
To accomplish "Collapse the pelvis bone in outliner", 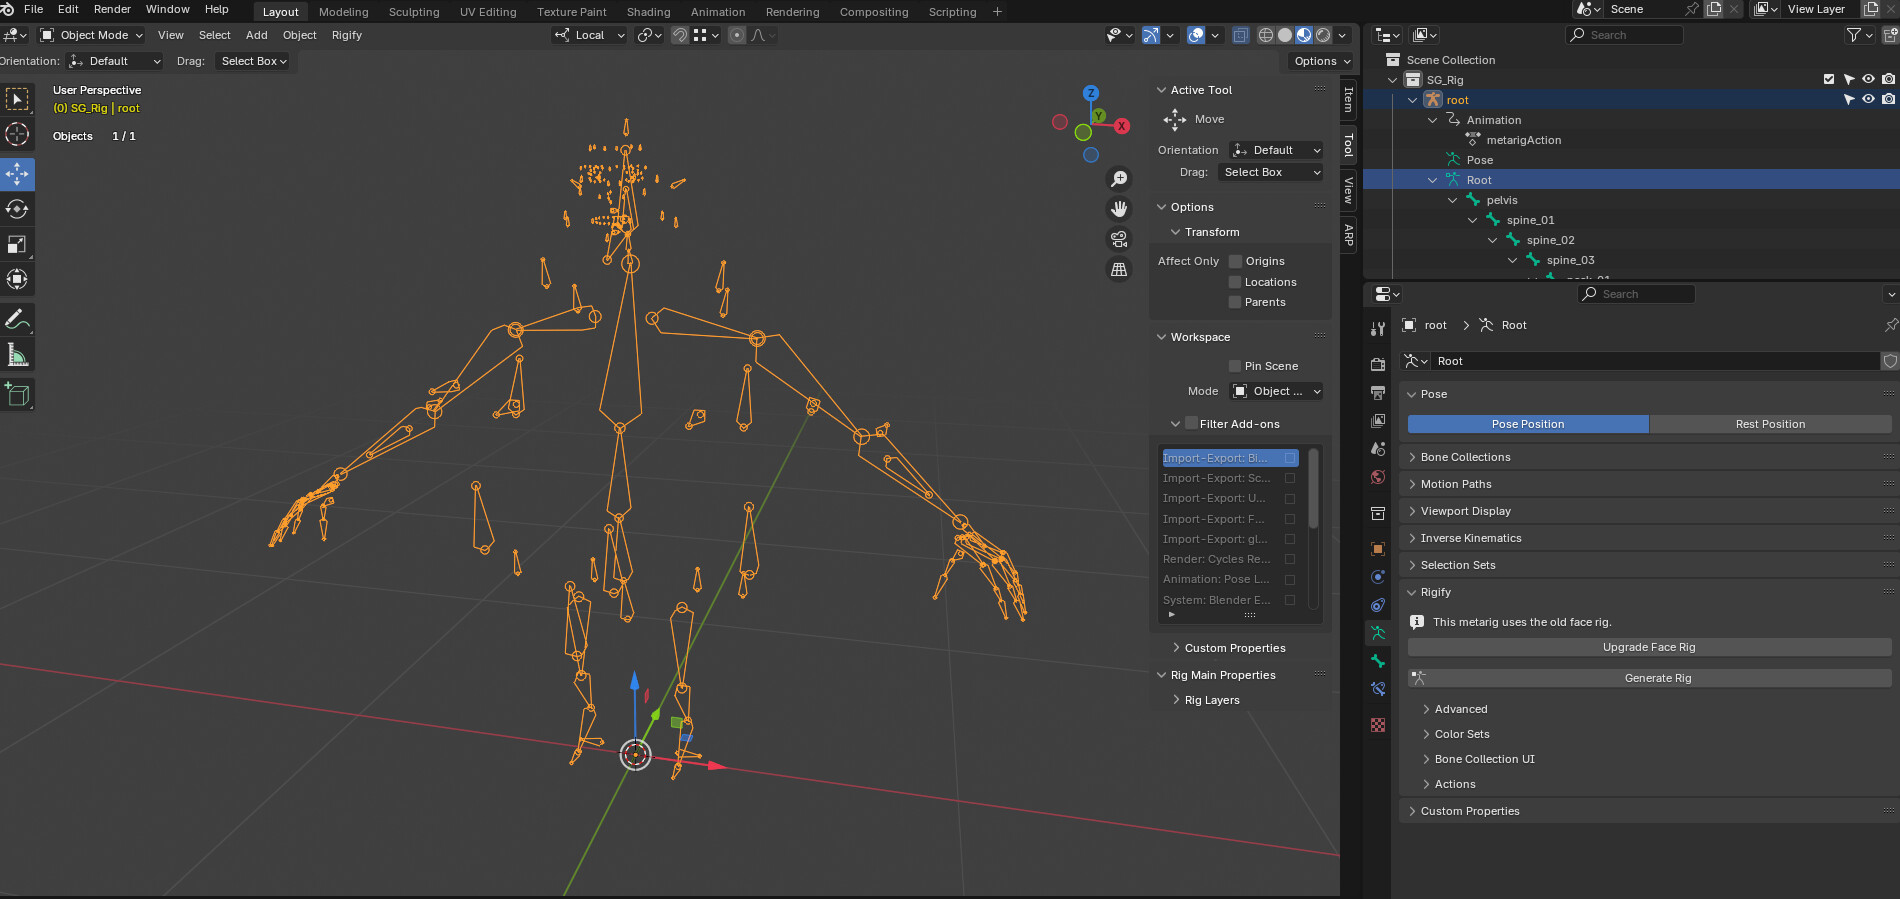I will point(1453,200).
